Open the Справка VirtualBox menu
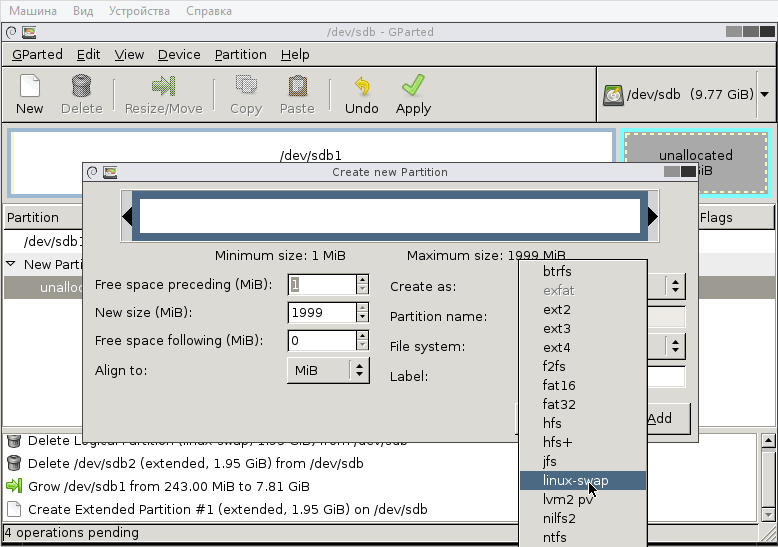778x547 pixels. tap(209, 11)
